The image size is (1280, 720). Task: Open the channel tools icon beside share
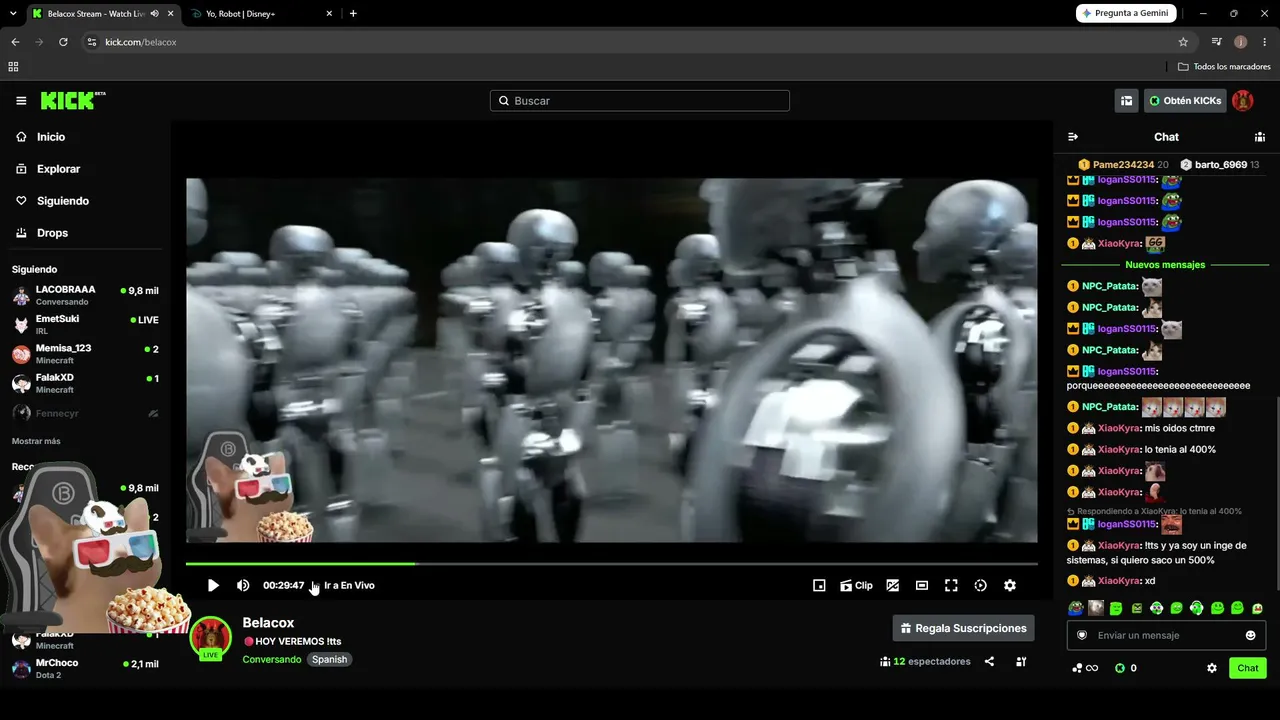[x=1021, y=661]
